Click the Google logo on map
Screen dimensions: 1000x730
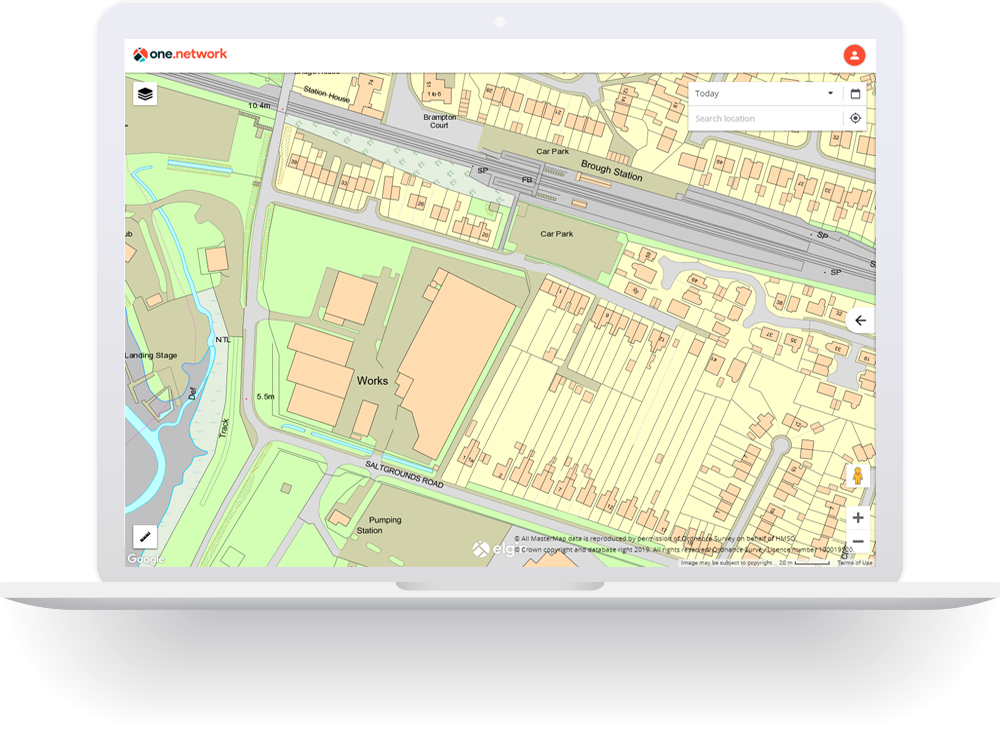point(145,559)
